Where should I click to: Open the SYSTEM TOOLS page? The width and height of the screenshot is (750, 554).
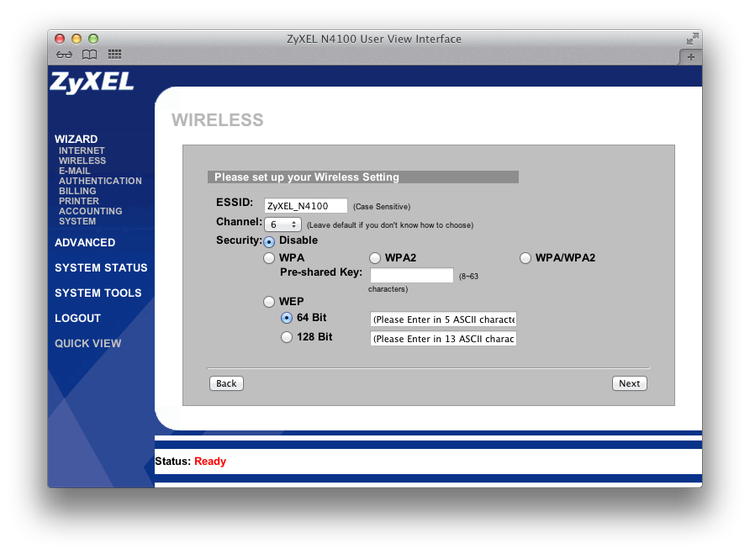98,293
